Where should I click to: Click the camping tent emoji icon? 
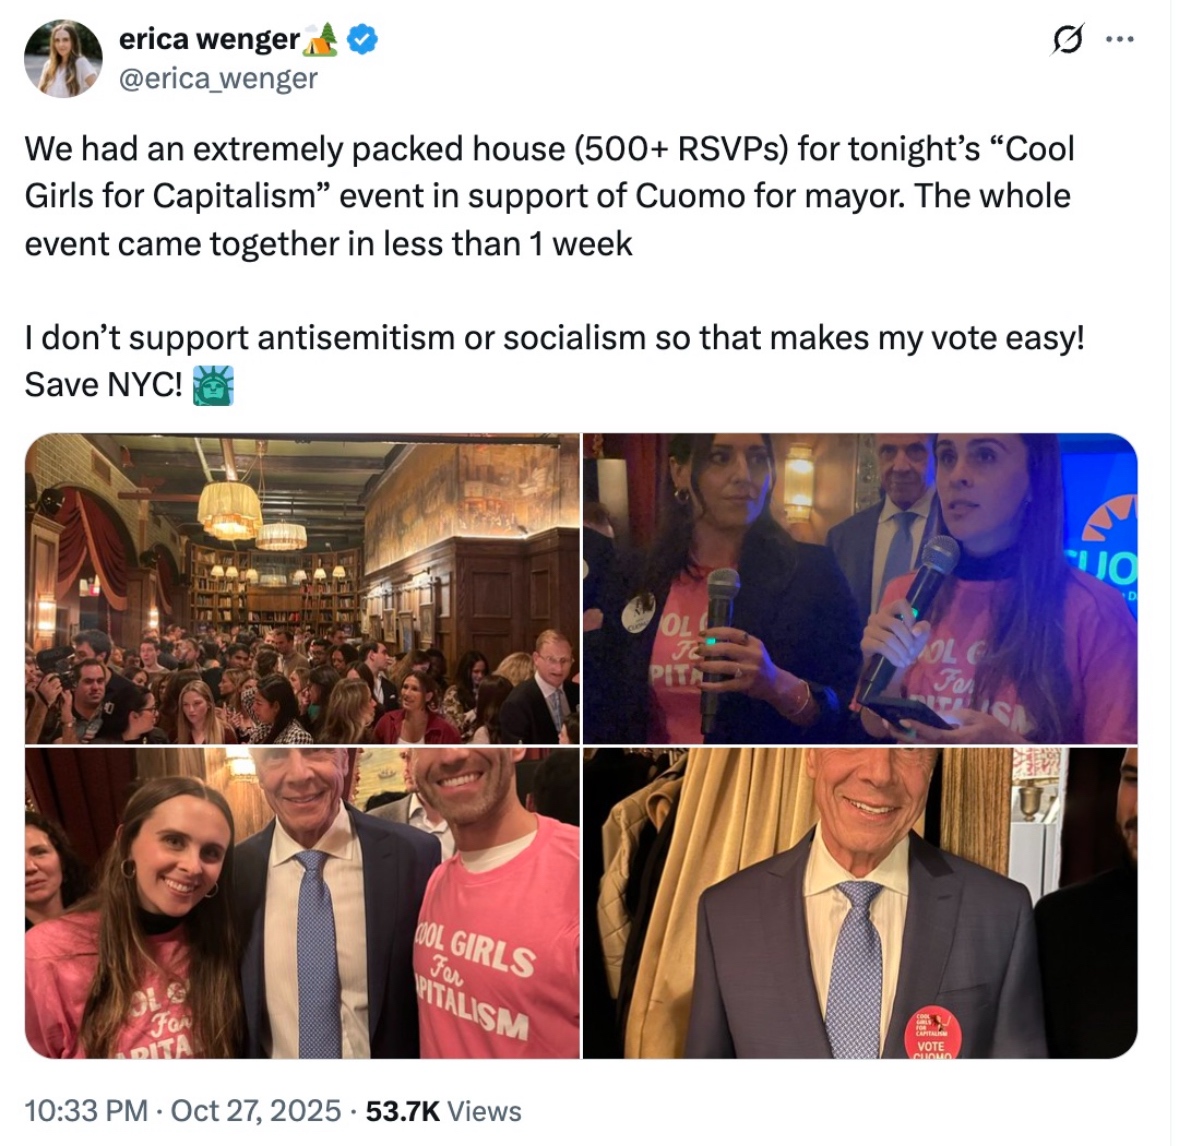point(321,39)
